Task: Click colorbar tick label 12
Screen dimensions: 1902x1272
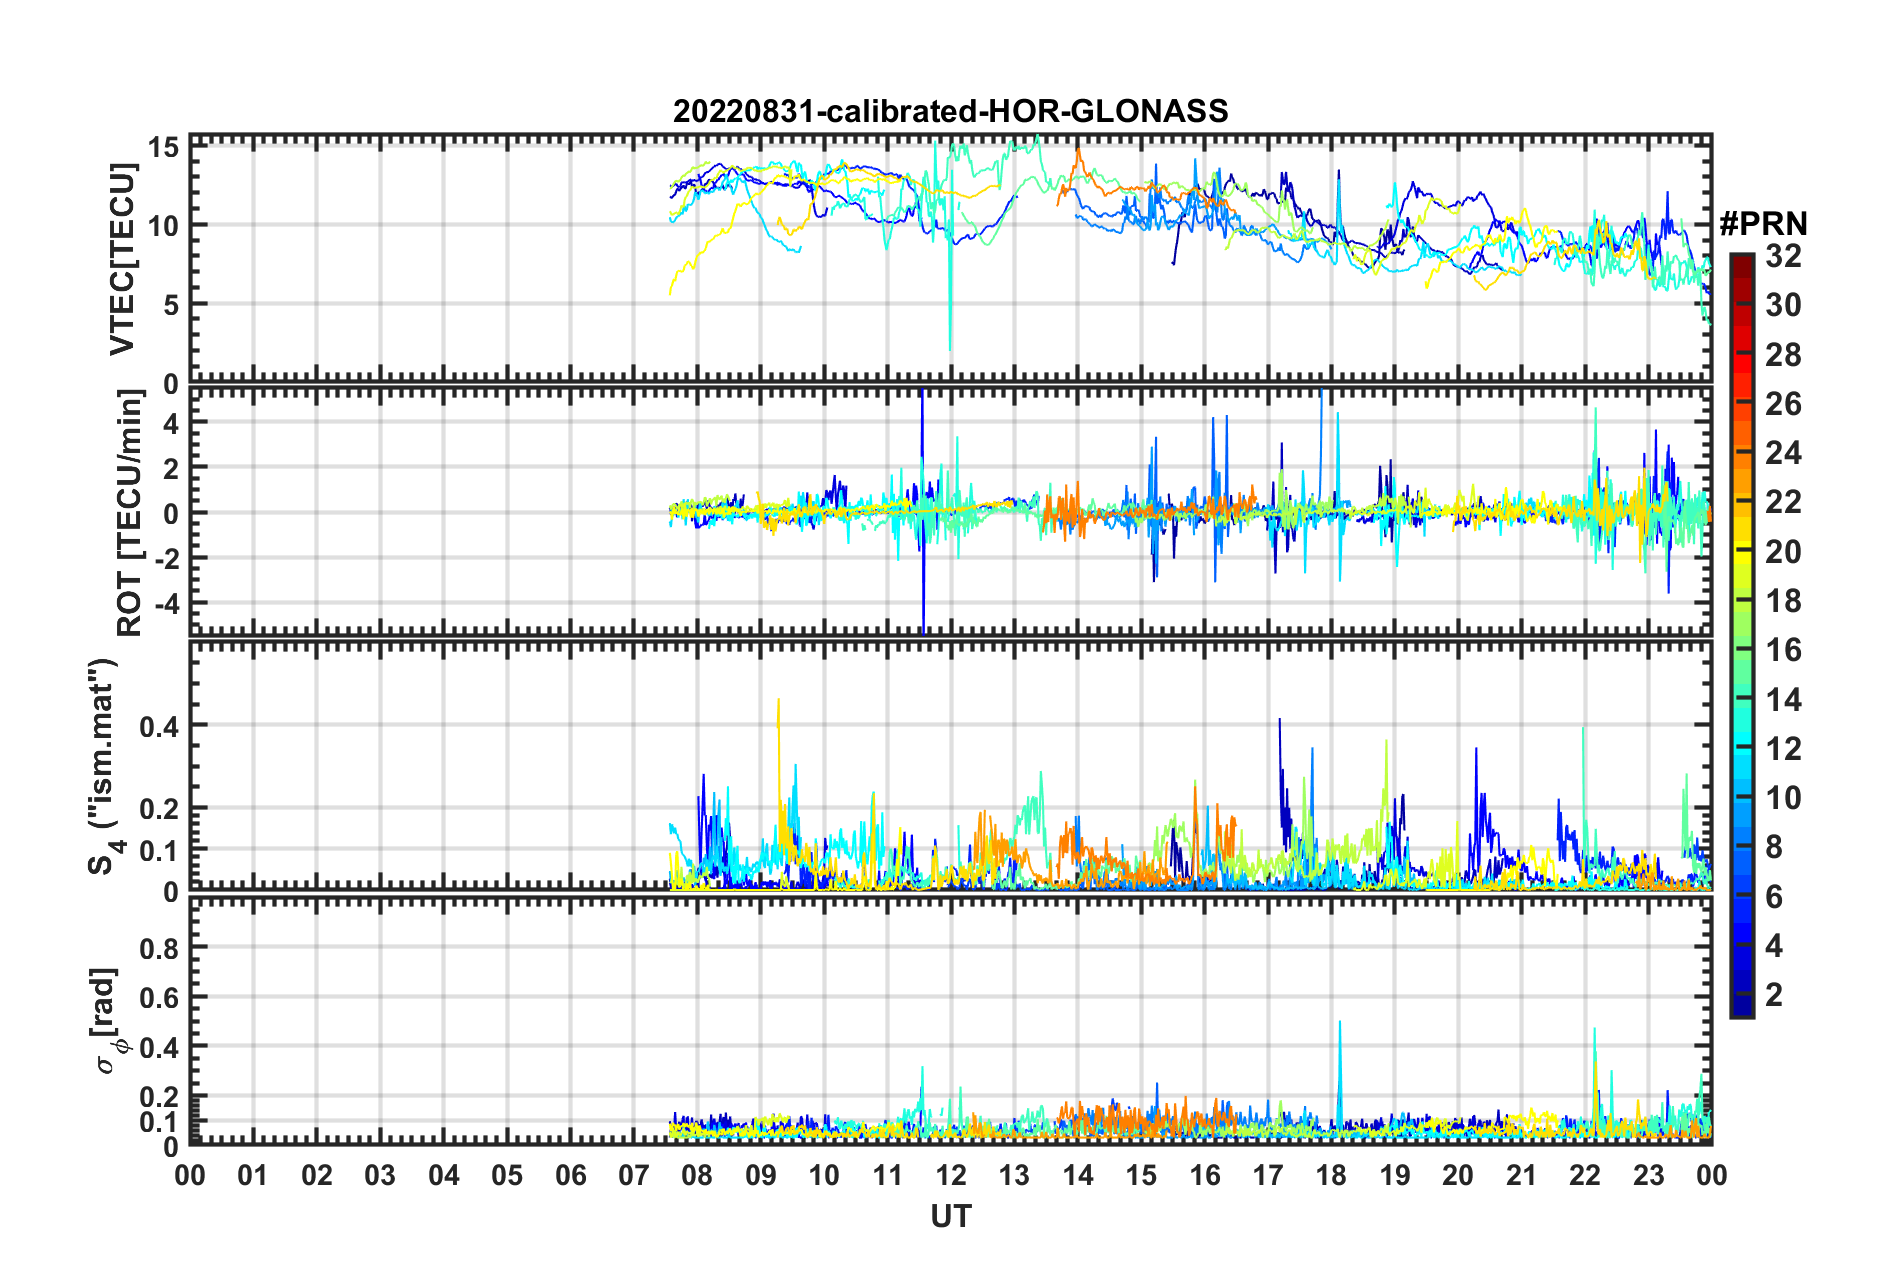Action: [1783, 749]
